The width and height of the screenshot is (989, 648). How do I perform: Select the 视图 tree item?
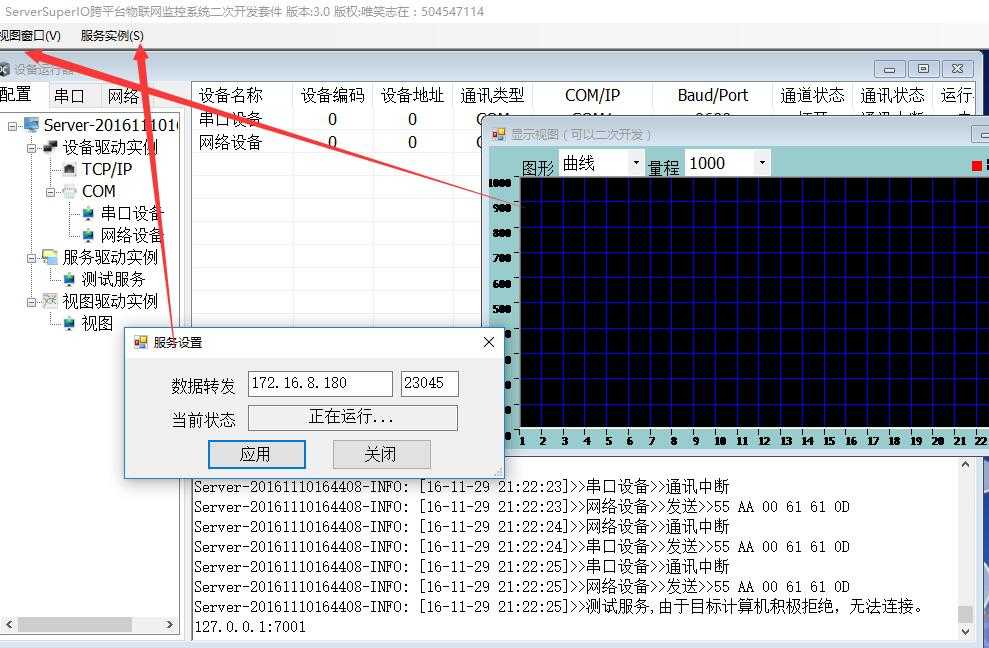click(x=97, y=323)
